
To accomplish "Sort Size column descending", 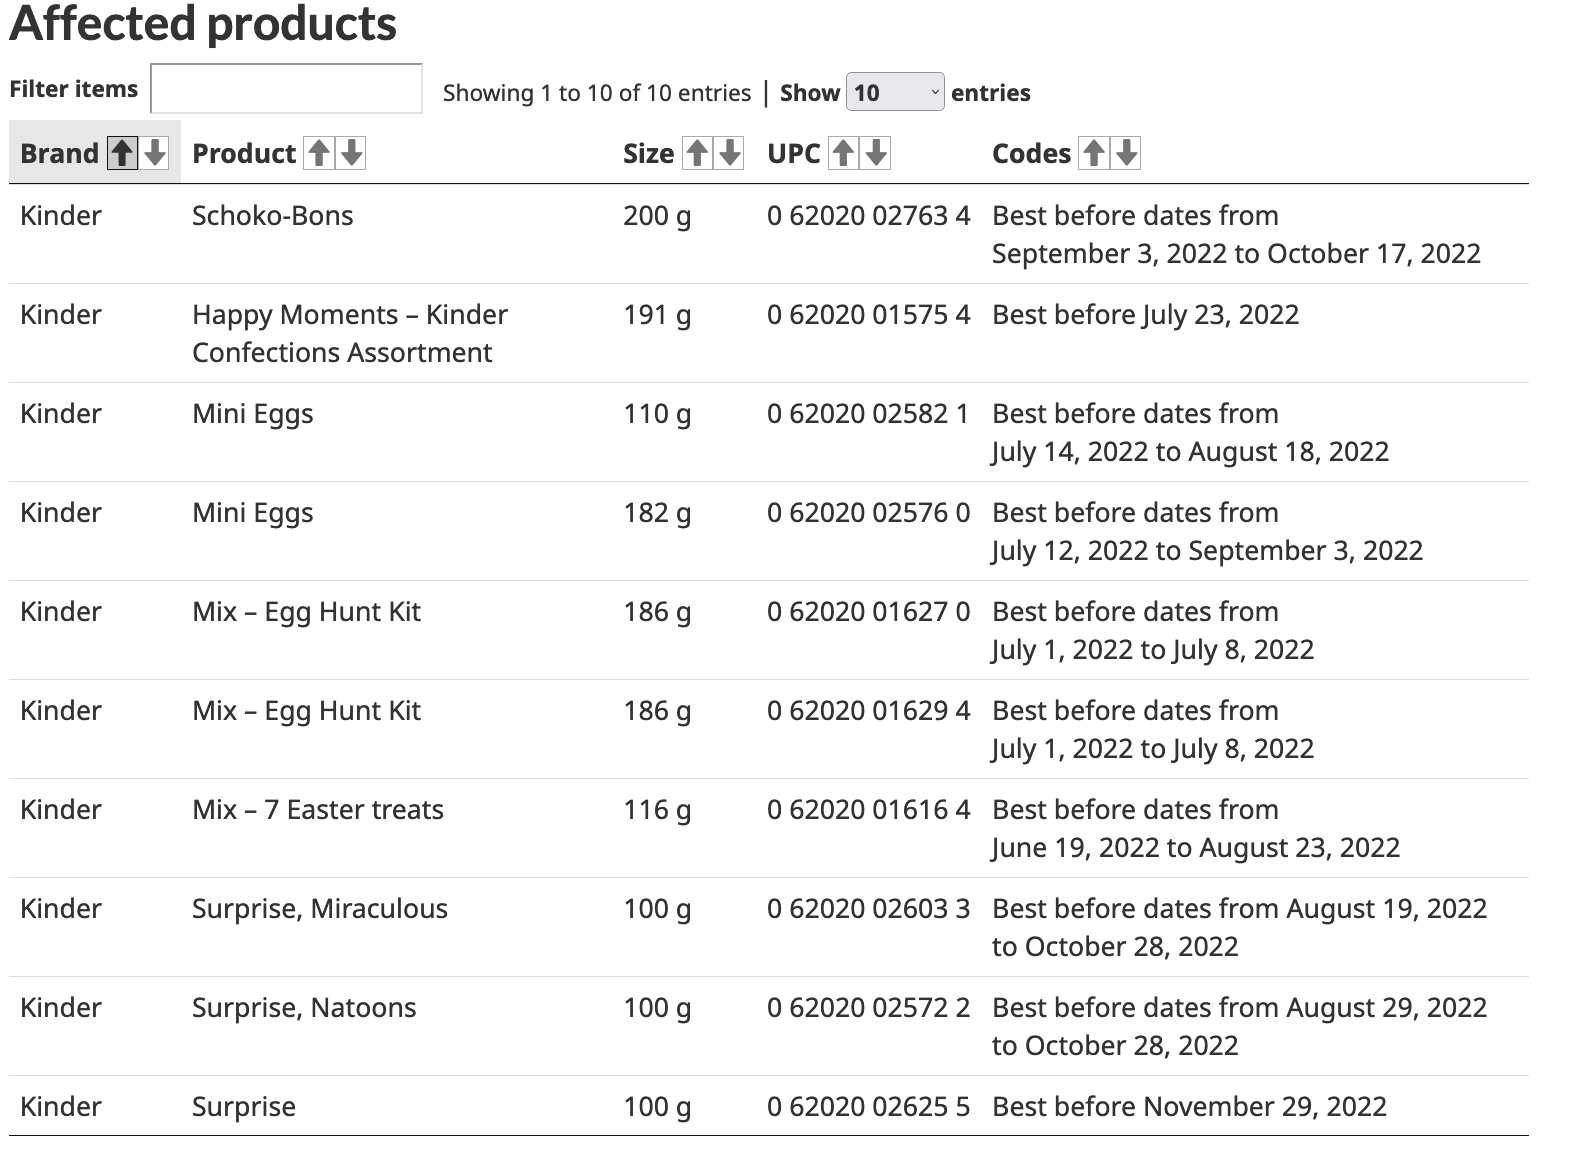I will pos(730,153).
